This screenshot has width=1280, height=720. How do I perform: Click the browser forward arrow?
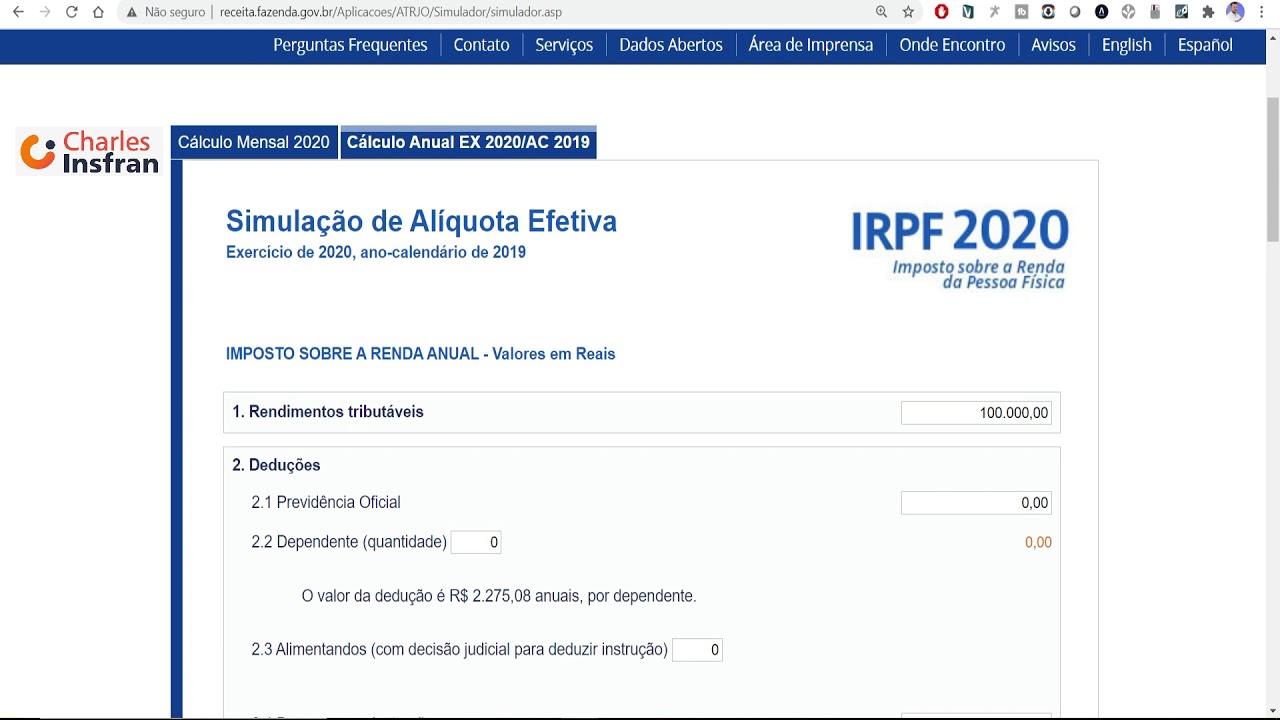pyautogui.click(x=44, y=12)
